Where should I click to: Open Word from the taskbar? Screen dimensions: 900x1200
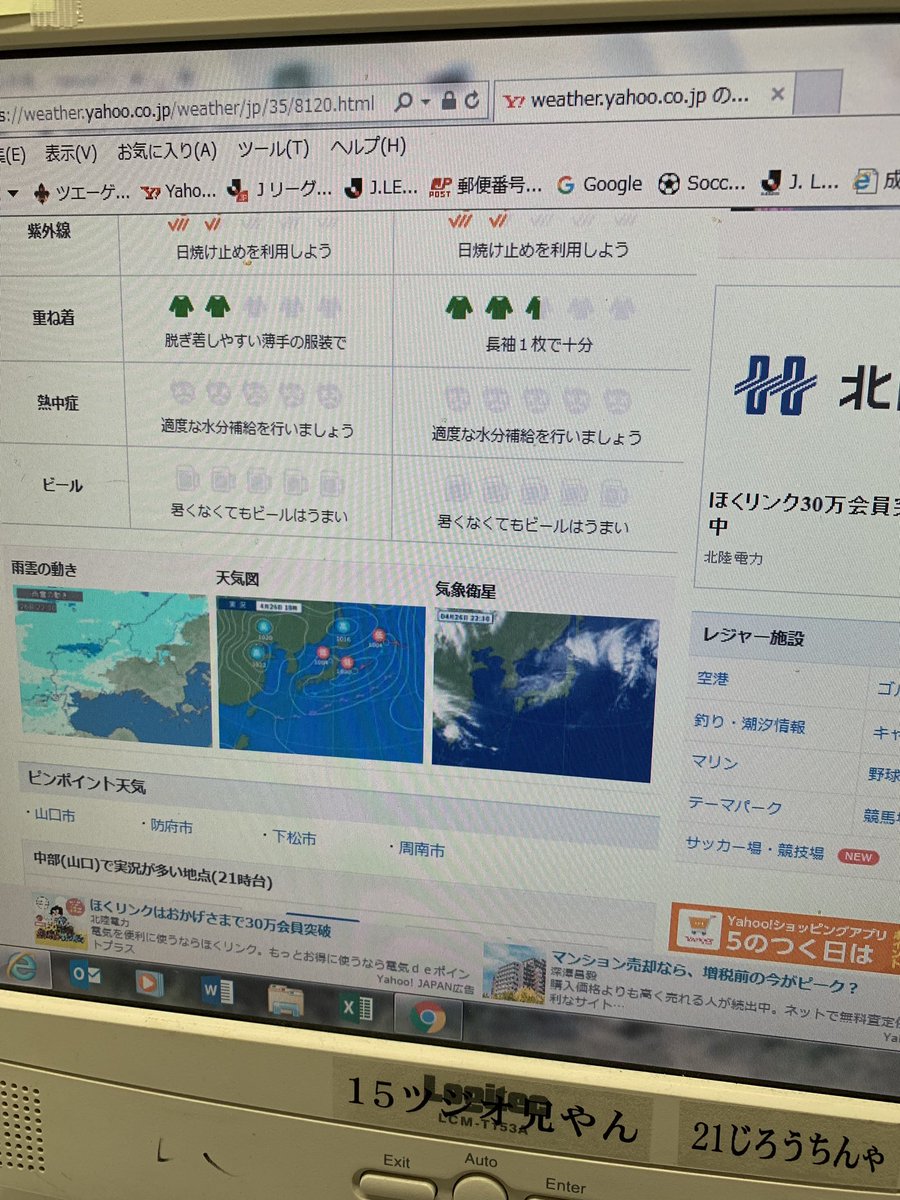click(x=216, y=990)
